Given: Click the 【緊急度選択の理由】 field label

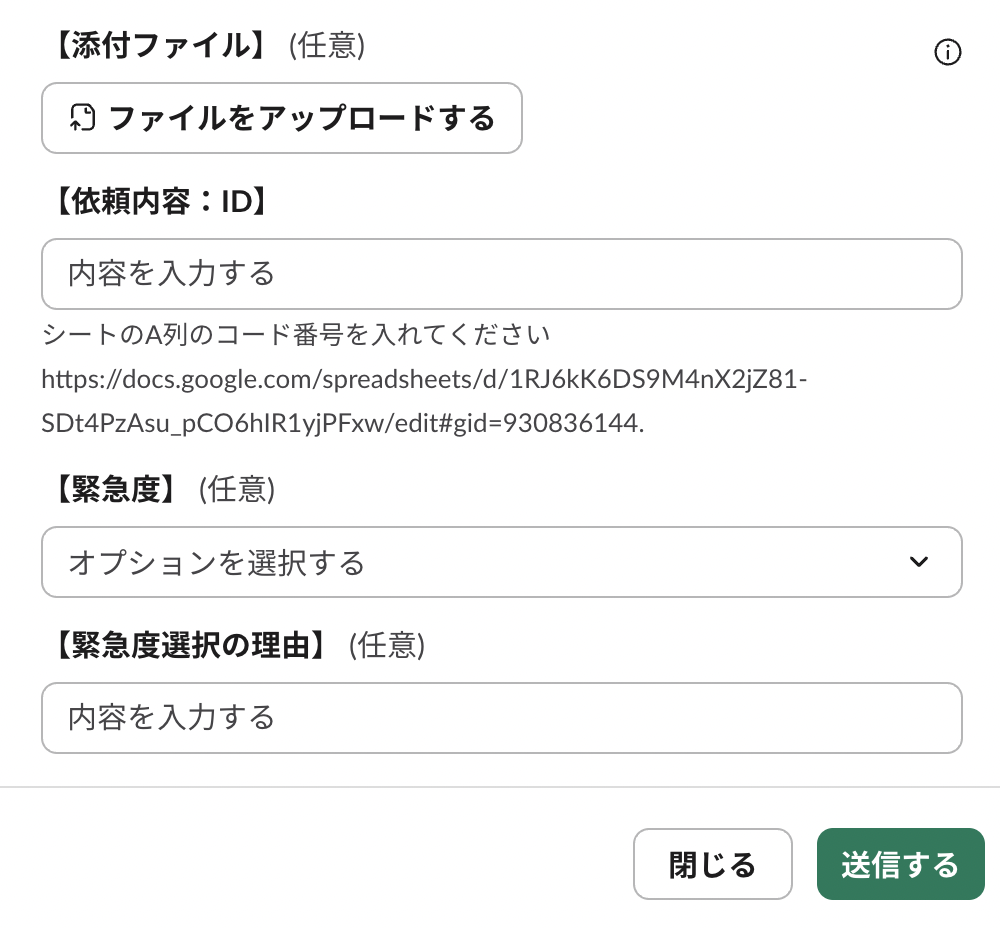Looking at the screenshot, I should point(190,645).
